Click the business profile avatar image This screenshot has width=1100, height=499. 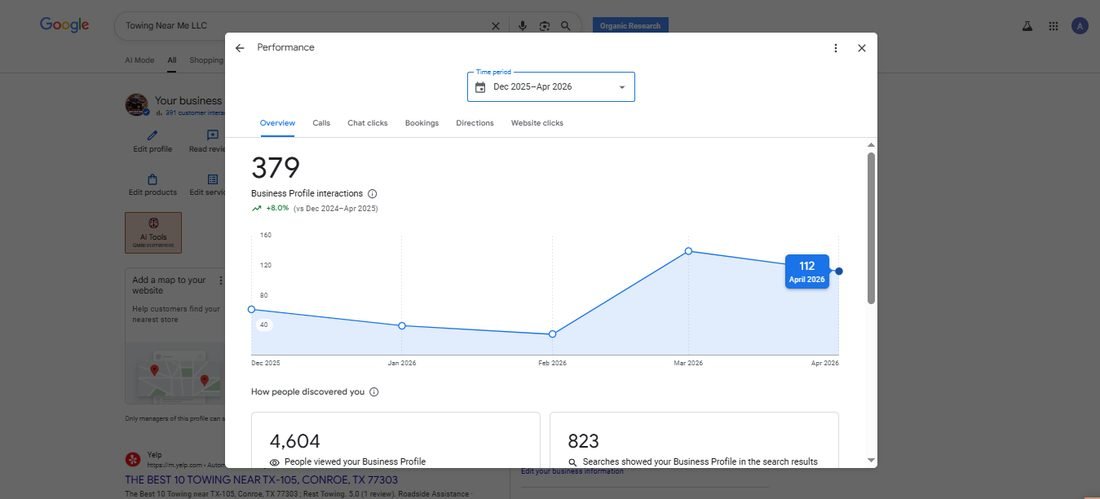[137, 105]
